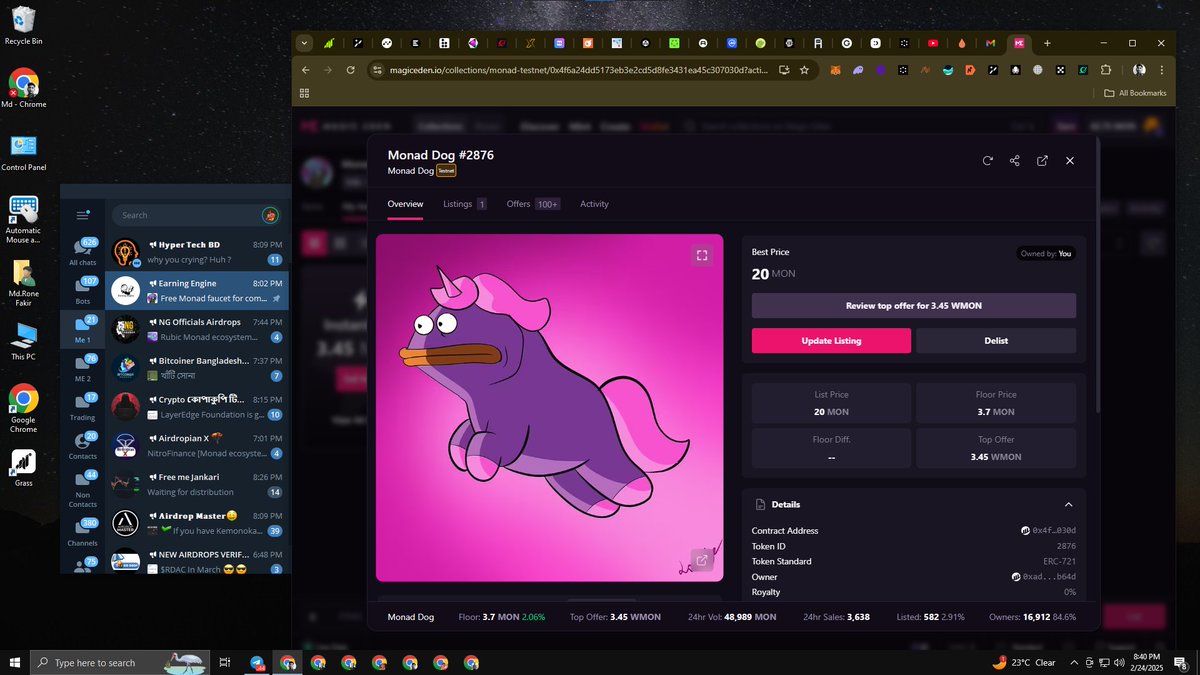Reload the Magic Eden page
Viewport: 1200px width, 675px height.
[351, 70]
